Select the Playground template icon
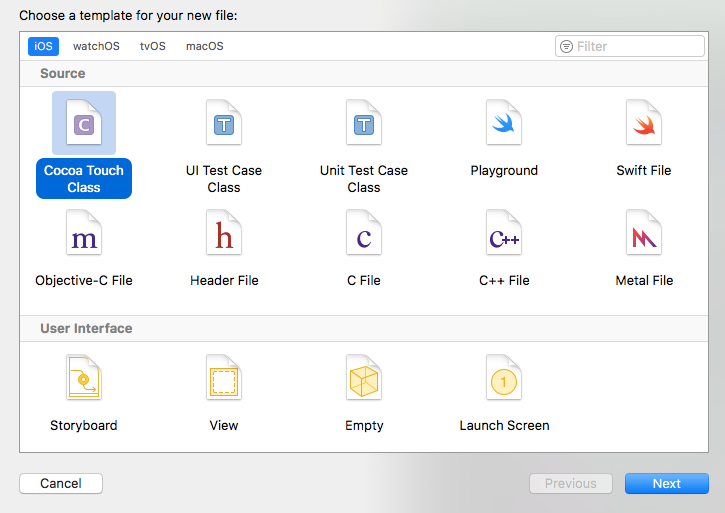This screenshot has width=725, height=513. (x=504, y=123)
